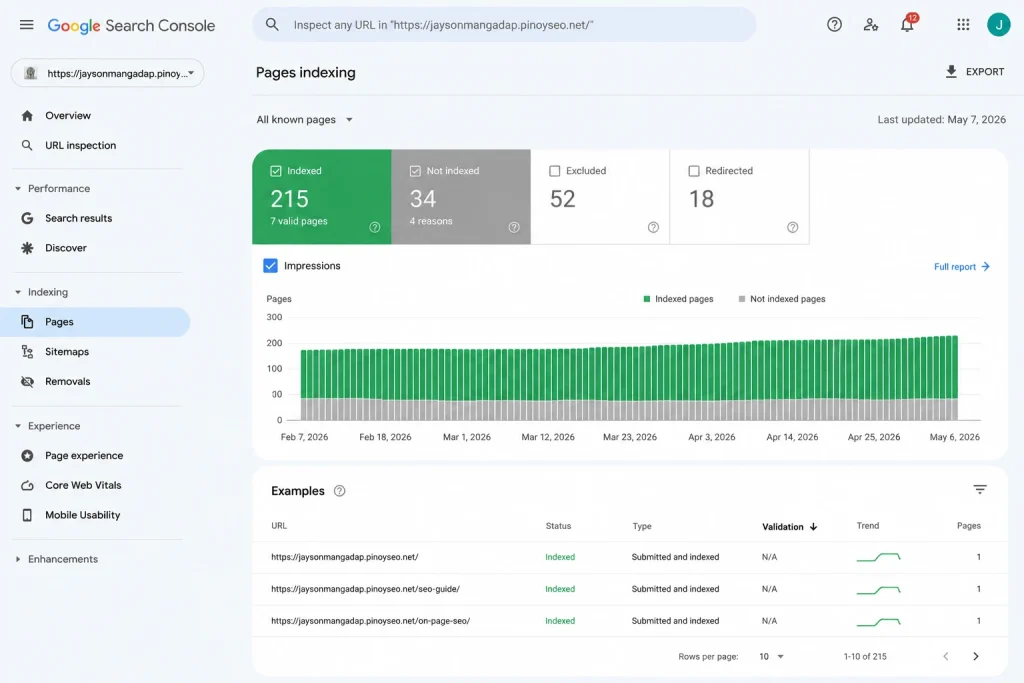Click the trend sparkline in the seo-guide row

878,590
